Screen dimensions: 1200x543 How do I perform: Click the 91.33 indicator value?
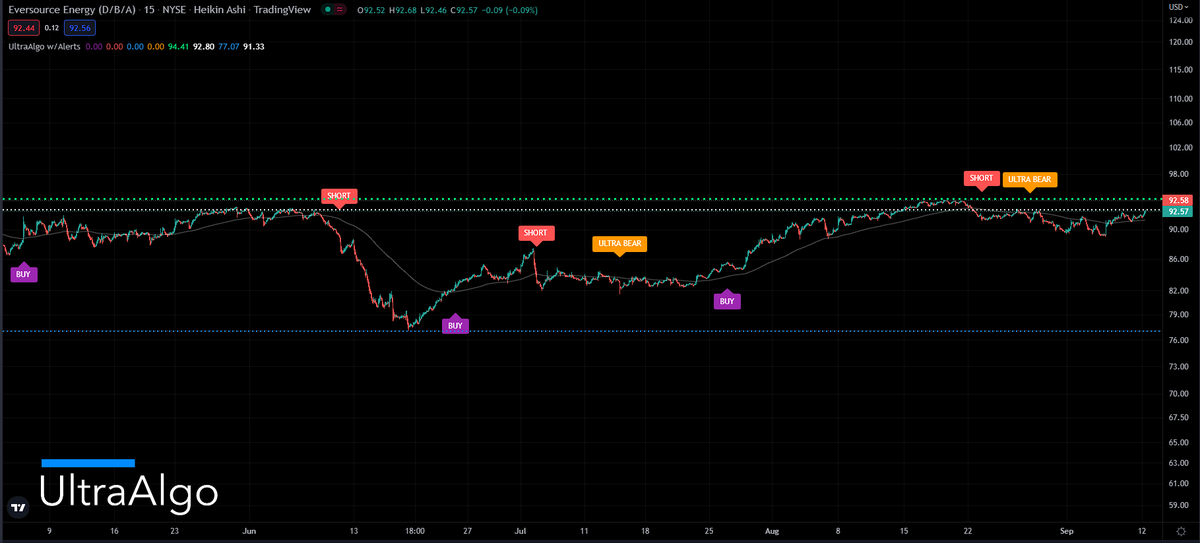[x=254, y=46]
